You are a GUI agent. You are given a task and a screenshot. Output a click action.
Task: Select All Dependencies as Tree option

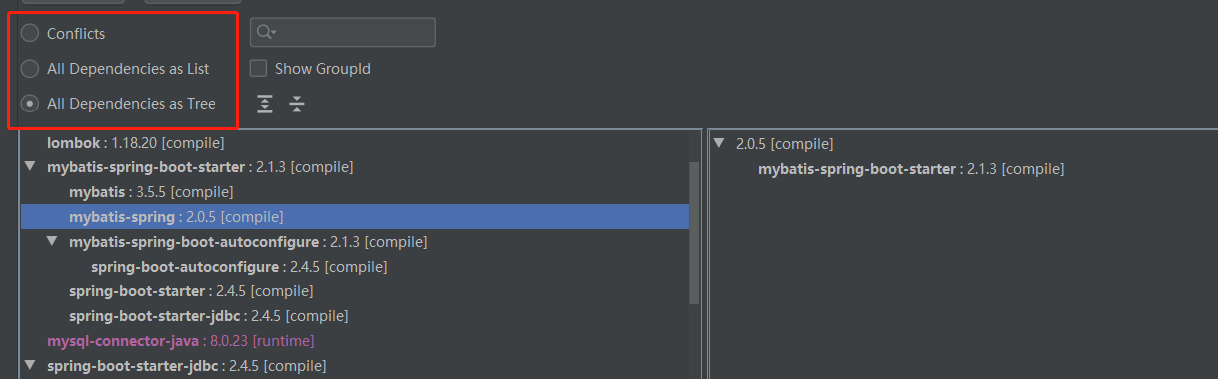30,103
